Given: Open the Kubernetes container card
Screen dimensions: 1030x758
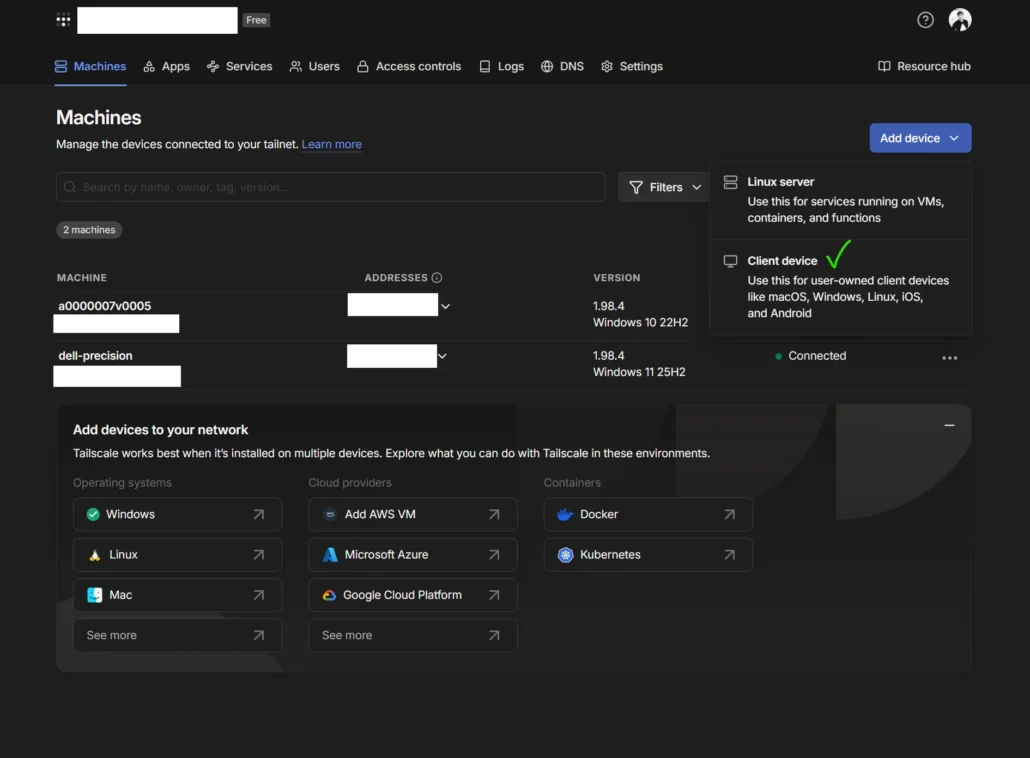Looking at the screenshot, I should (648, 554).
